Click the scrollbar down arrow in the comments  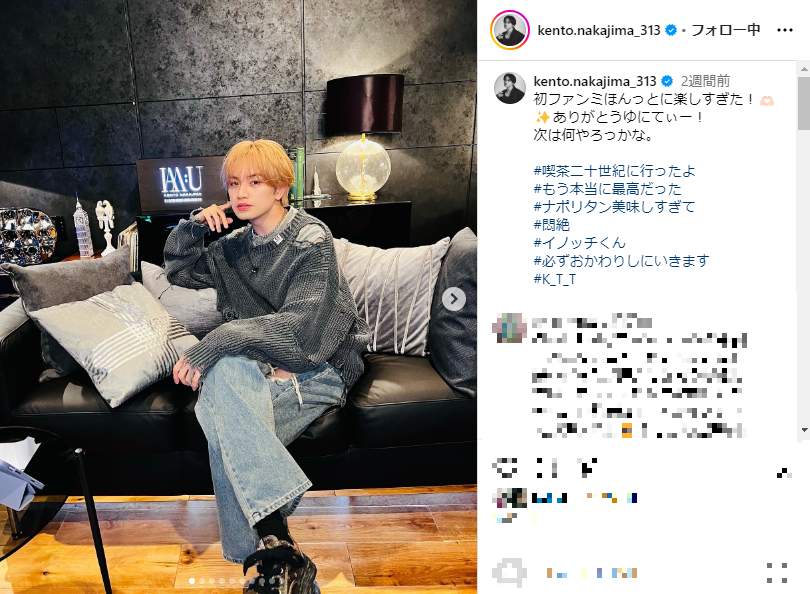[x=804, y=429]
